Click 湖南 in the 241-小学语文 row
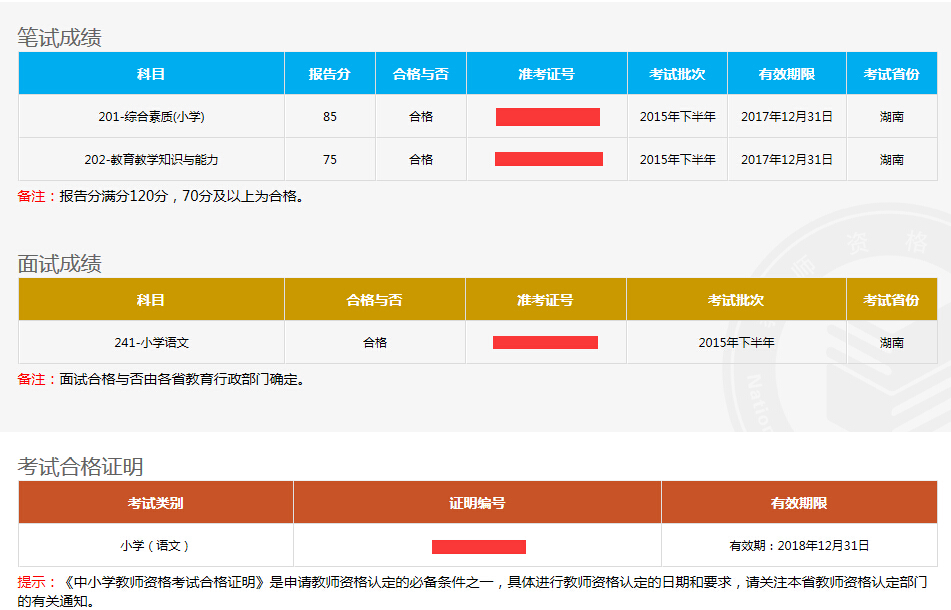The height and width of the screenshot is (610, 951). (892, 343)
